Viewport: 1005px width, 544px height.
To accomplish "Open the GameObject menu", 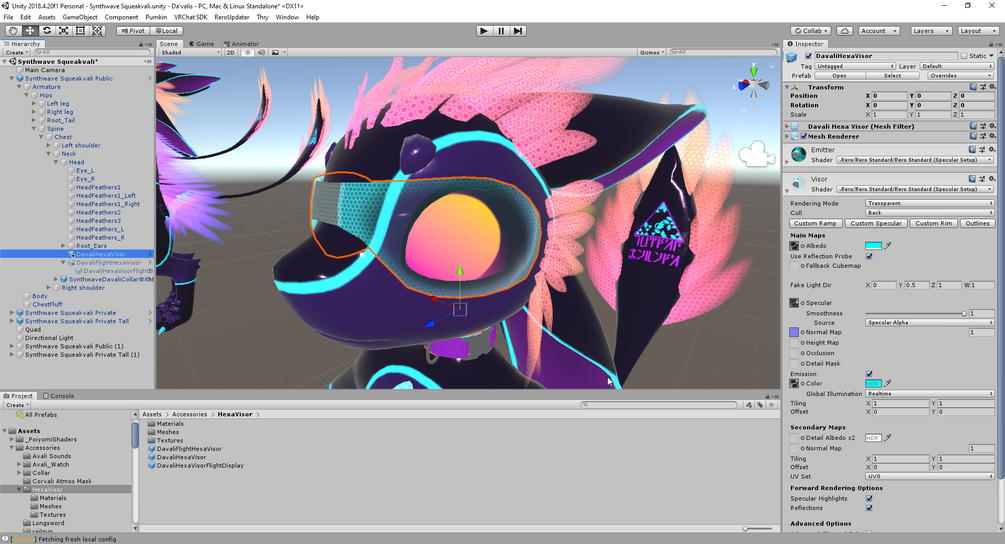I will [80, 17].
